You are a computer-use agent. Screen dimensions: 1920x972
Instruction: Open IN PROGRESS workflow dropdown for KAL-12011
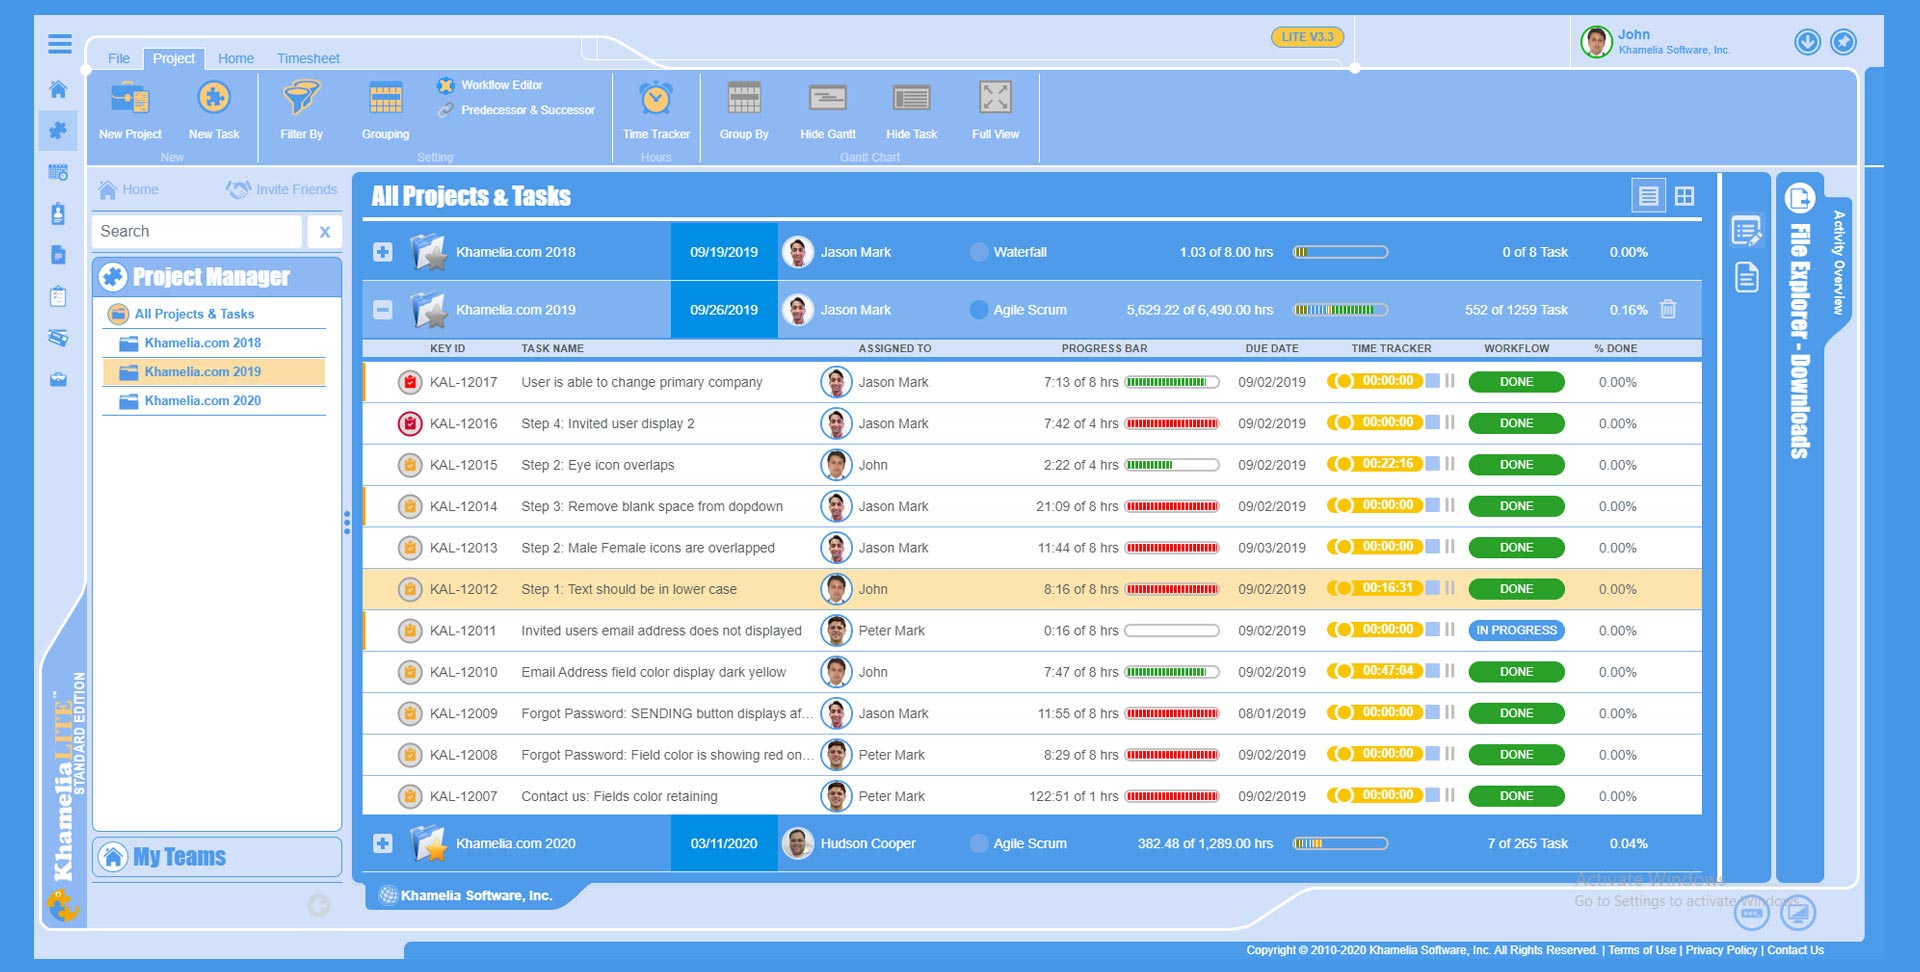click(x=1516, y=630)
